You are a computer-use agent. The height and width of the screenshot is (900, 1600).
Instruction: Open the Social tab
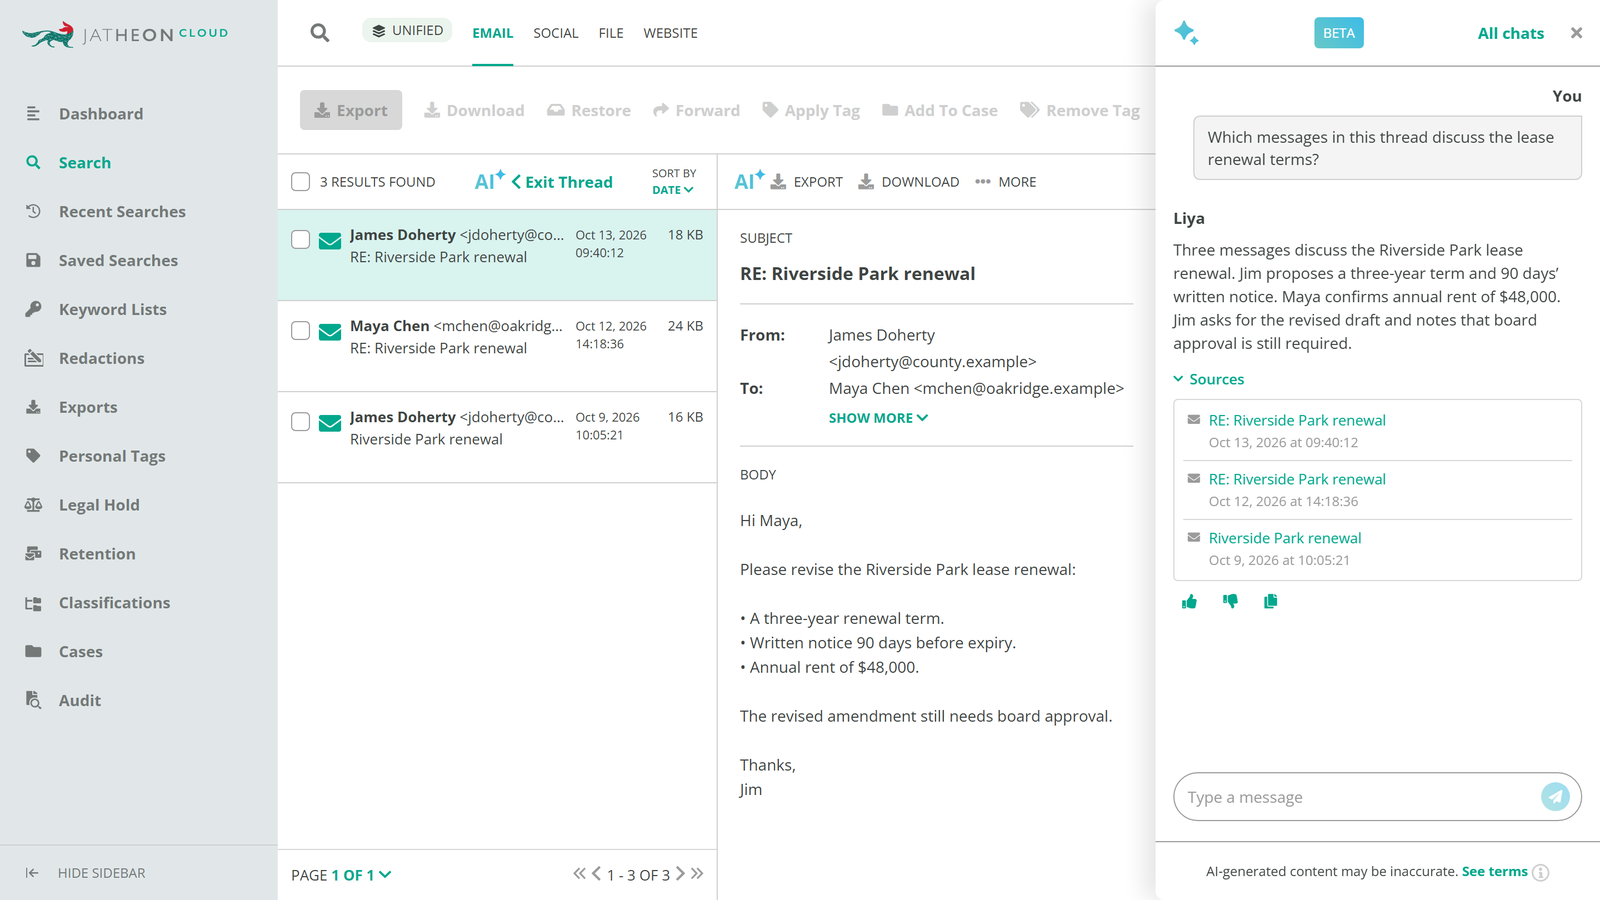click(x=556, y=33)
